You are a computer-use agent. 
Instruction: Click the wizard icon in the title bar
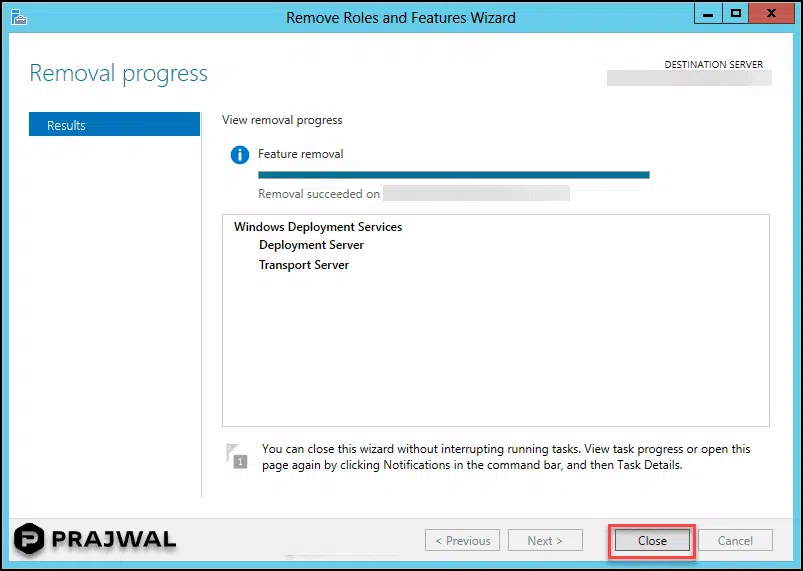[17, 16]
